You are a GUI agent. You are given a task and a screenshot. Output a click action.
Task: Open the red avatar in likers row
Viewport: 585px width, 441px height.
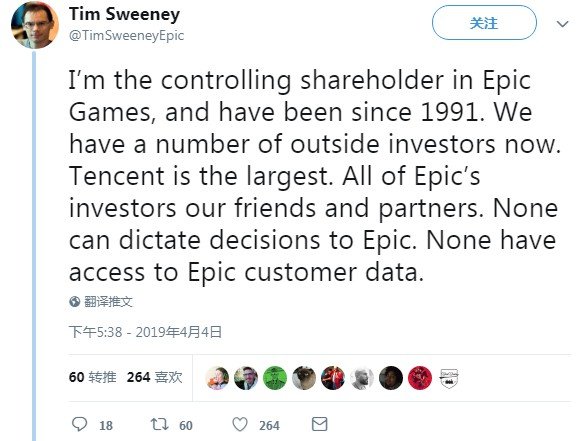tap(420, 378)
